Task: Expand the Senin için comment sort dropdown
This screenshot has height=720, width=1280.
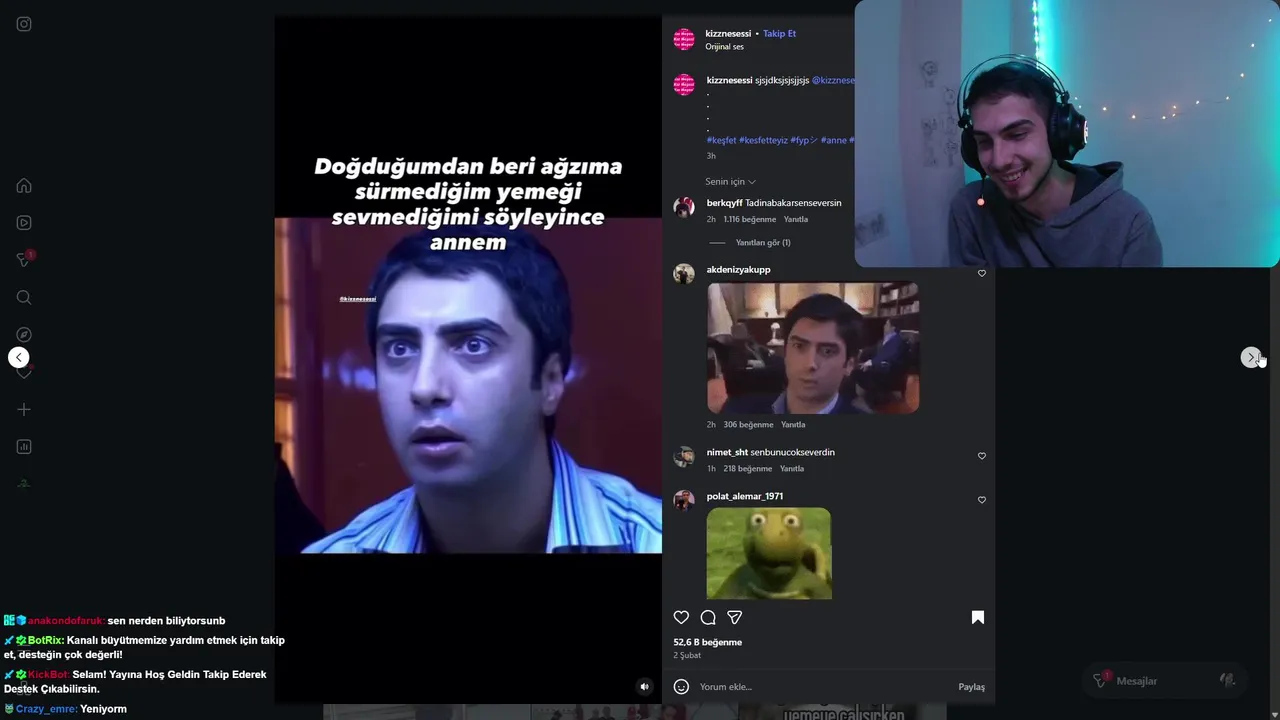Action: tap(731, 182)
